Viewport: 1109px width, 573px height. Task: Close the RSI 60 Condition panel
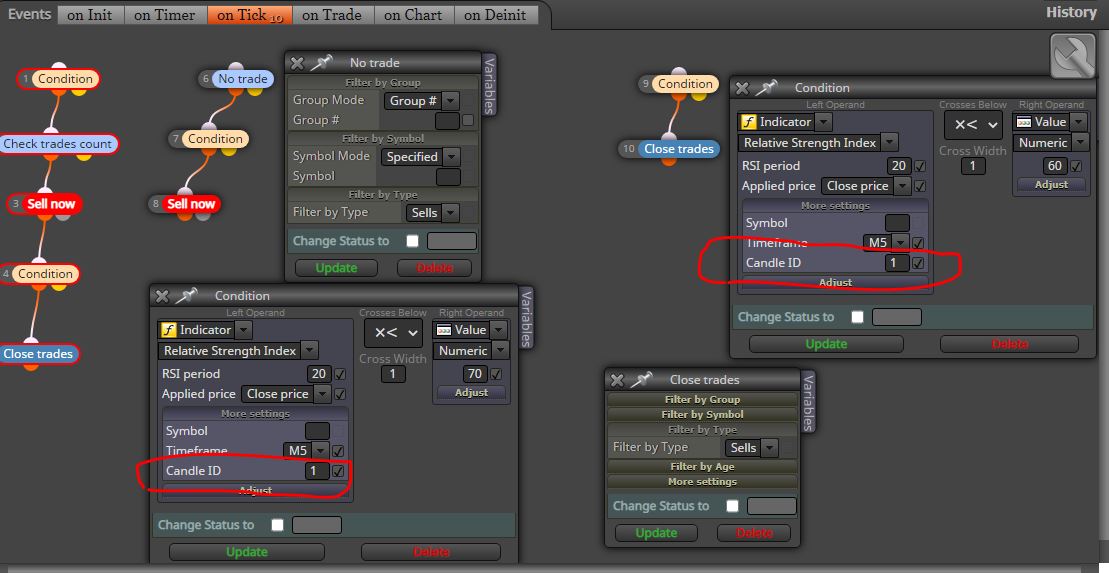click(x=742, y=88)
